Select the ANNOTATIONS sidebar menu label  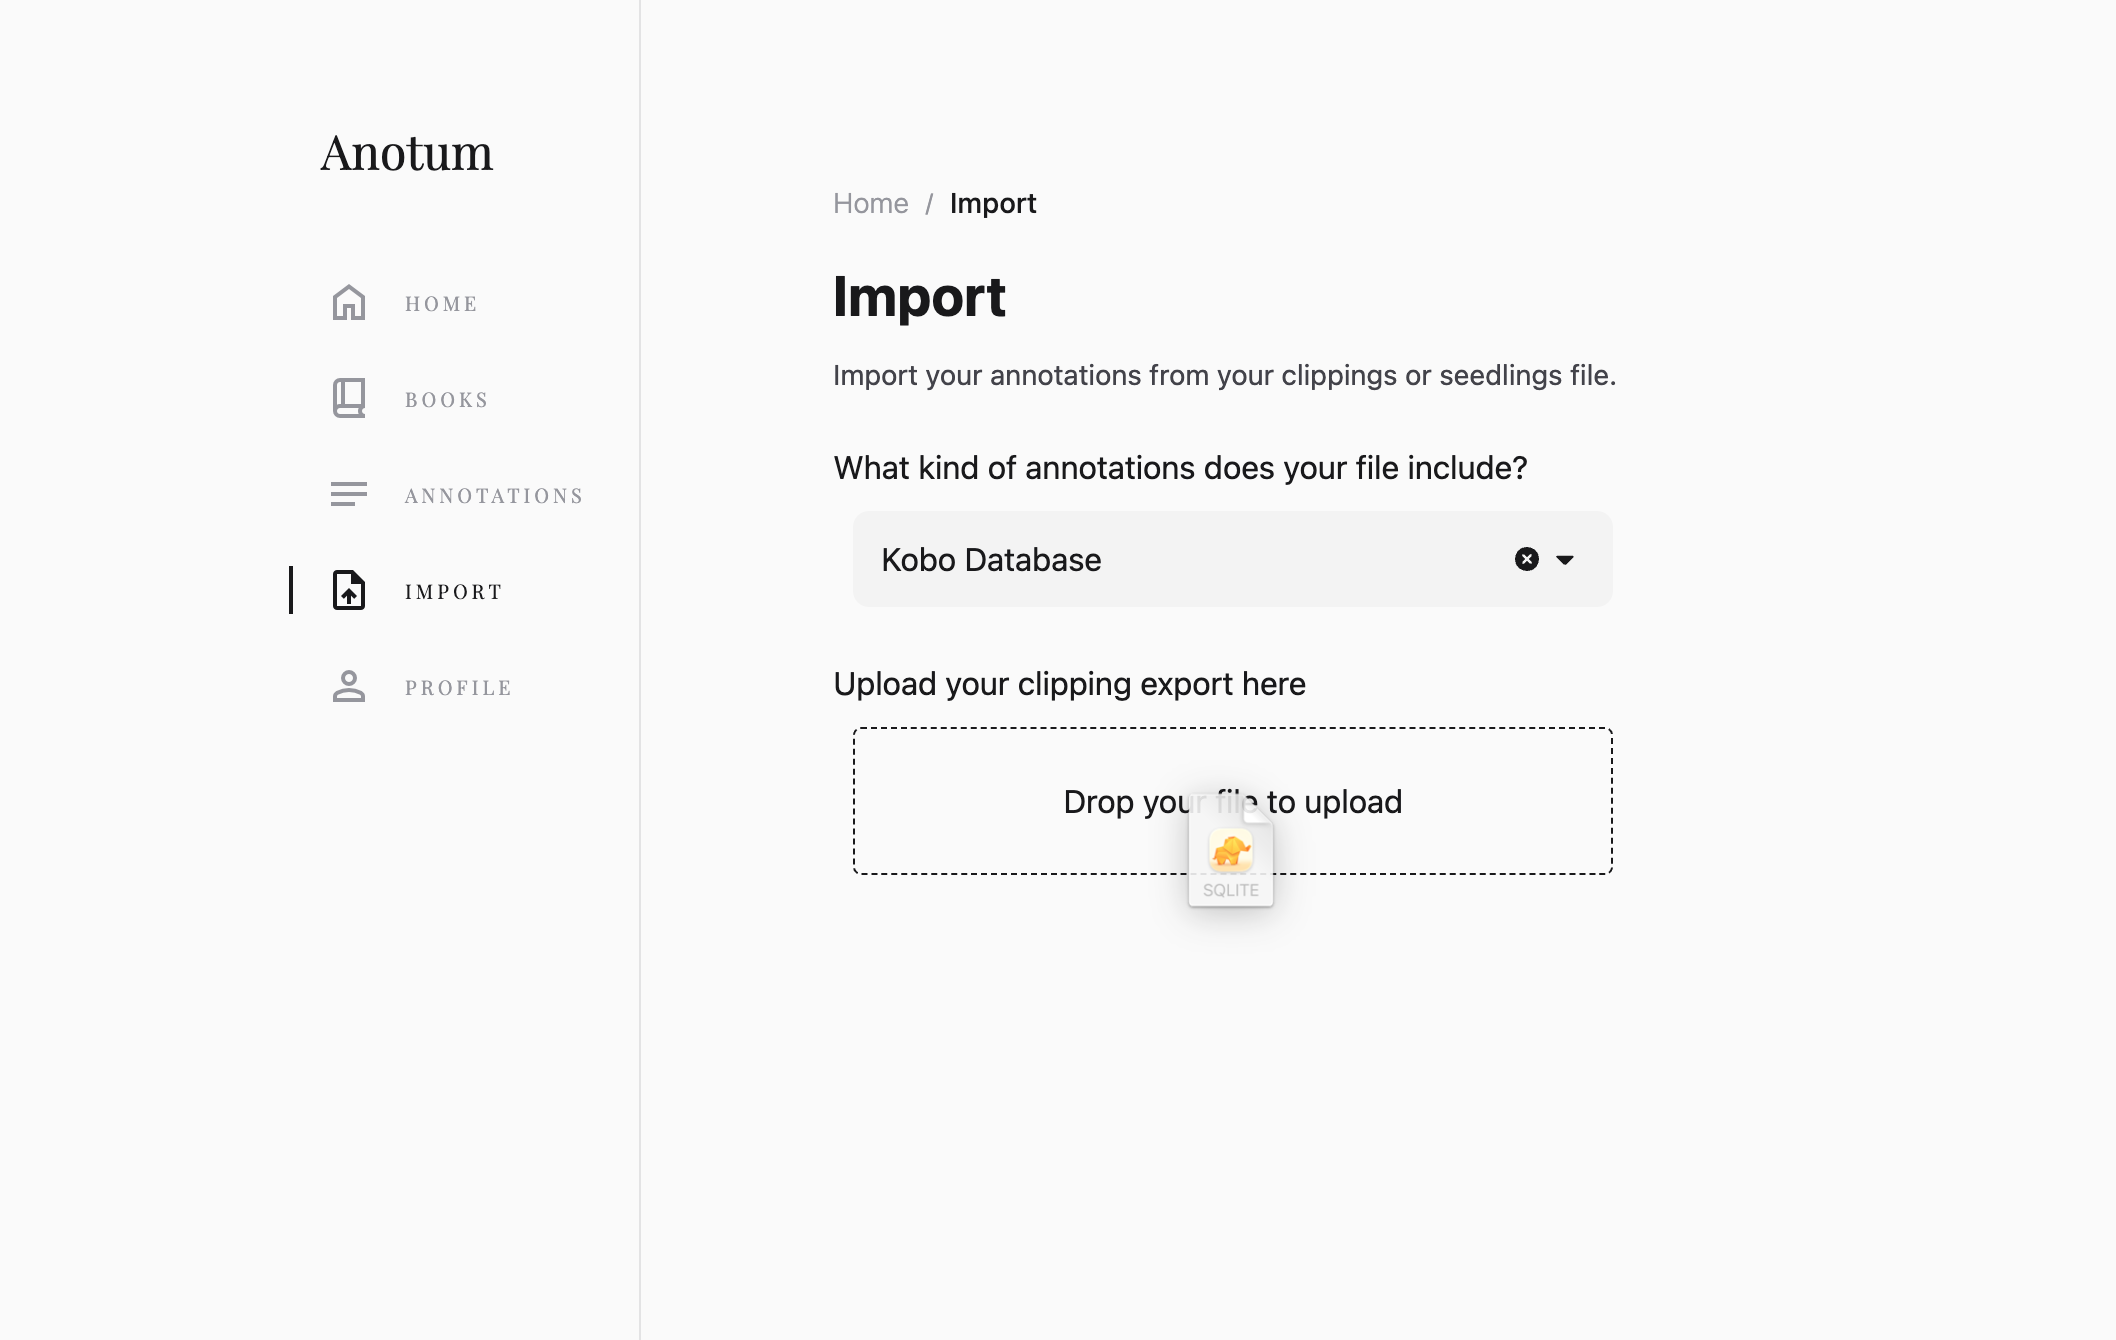(x=494, y=496)
